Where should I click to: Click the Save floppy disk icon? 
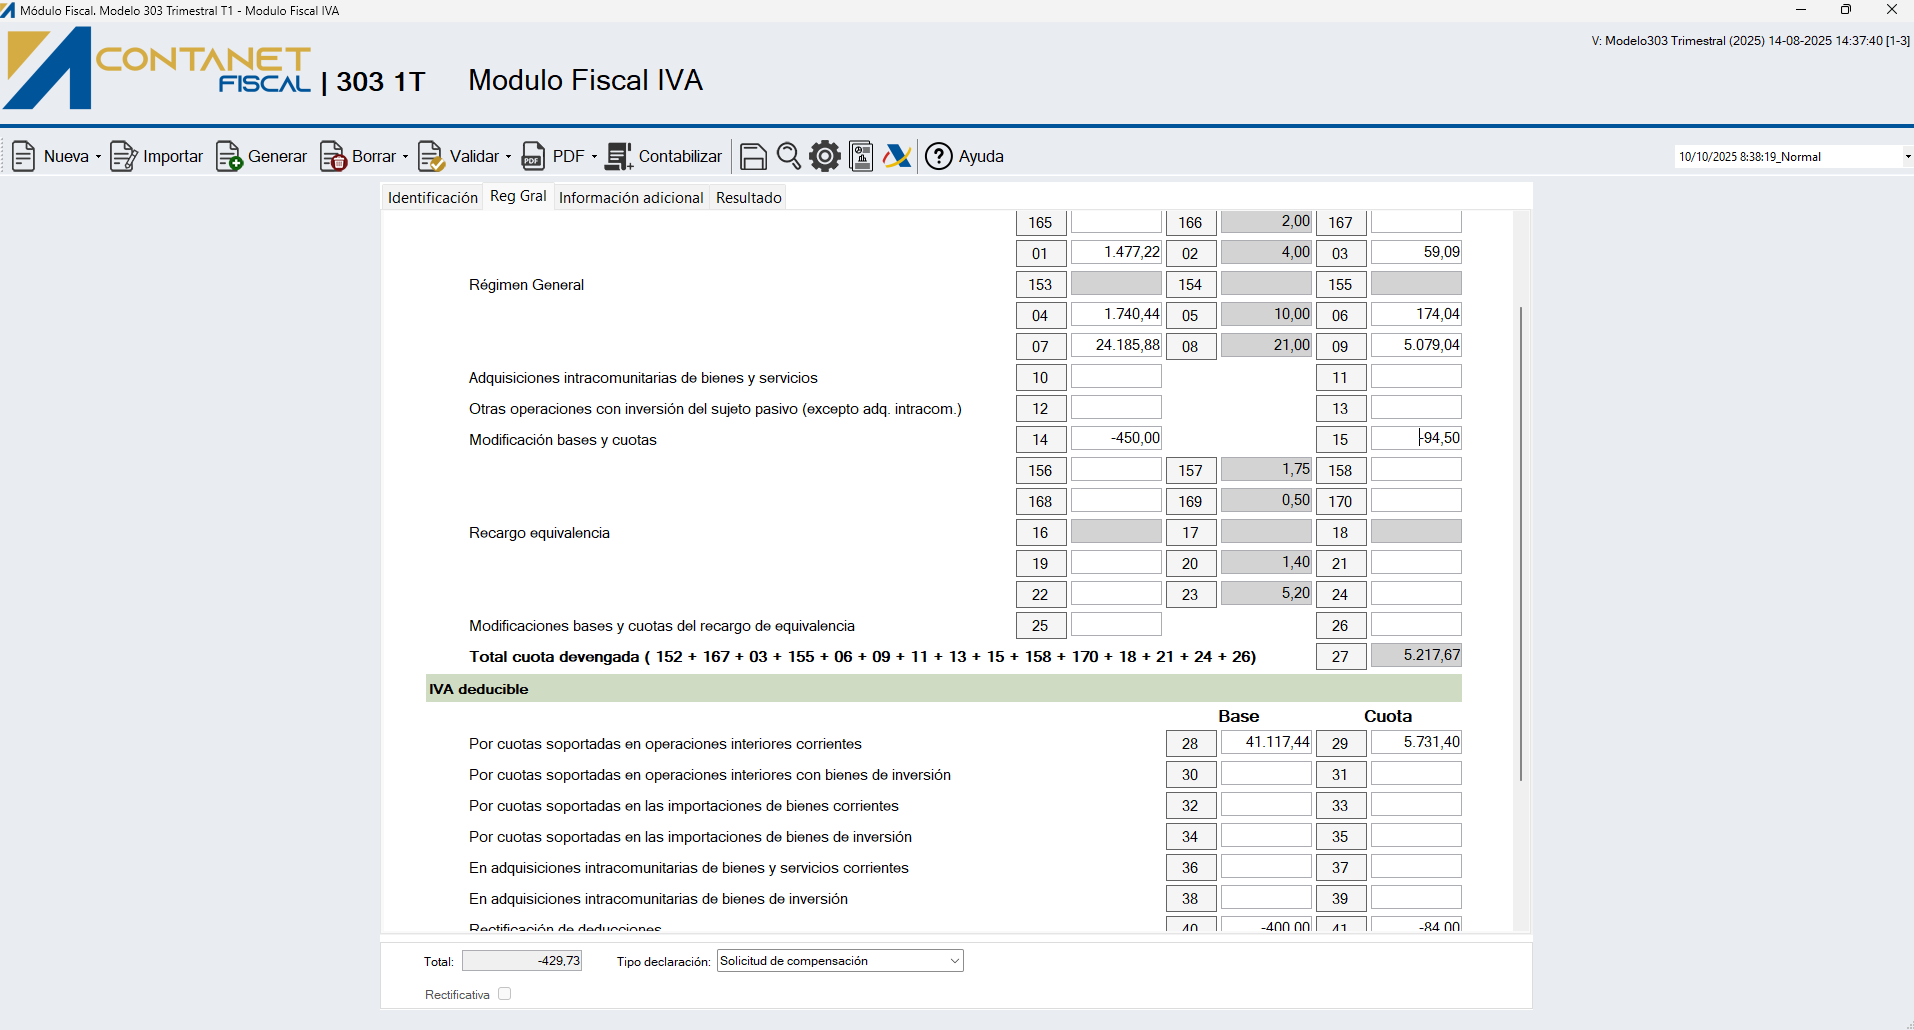(753, 157)
